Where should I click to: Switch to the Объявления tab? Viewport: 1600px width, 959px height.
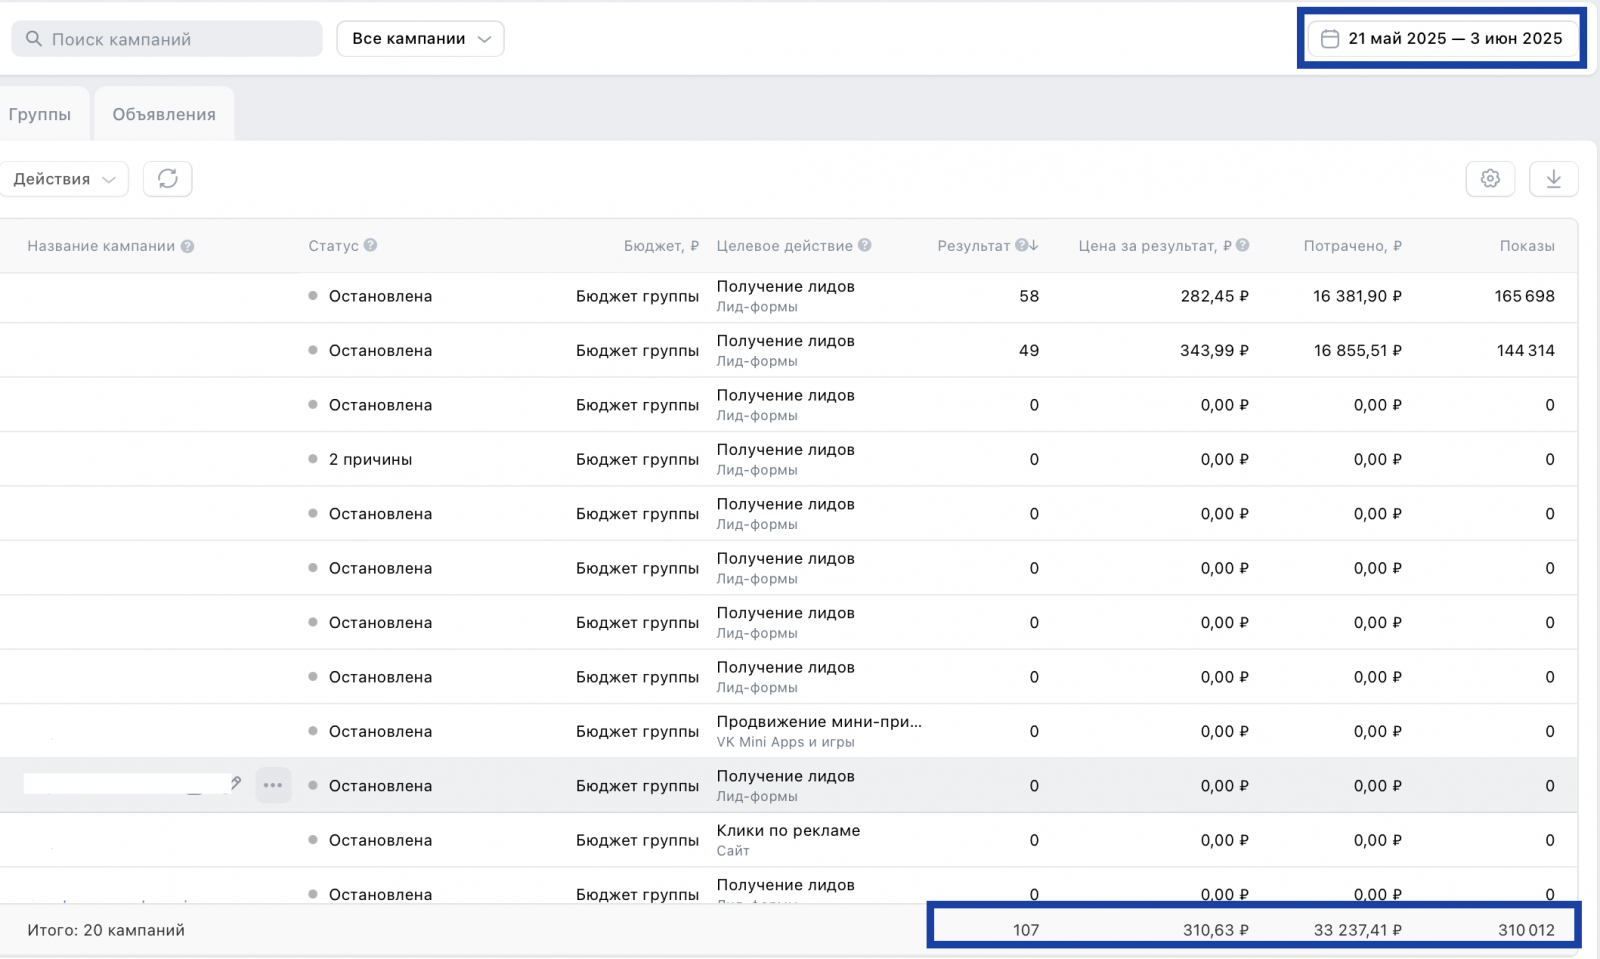[x=164, y=114]
